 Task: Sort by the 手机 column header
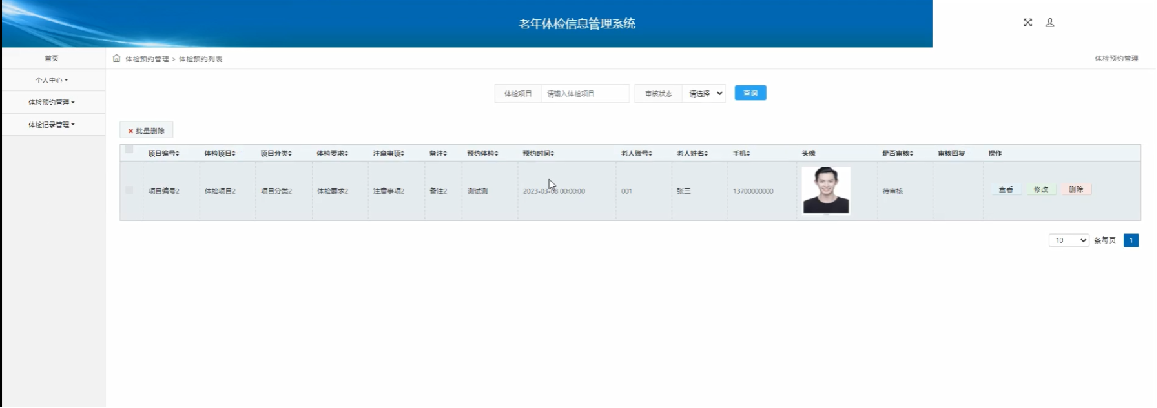point(742,153)
